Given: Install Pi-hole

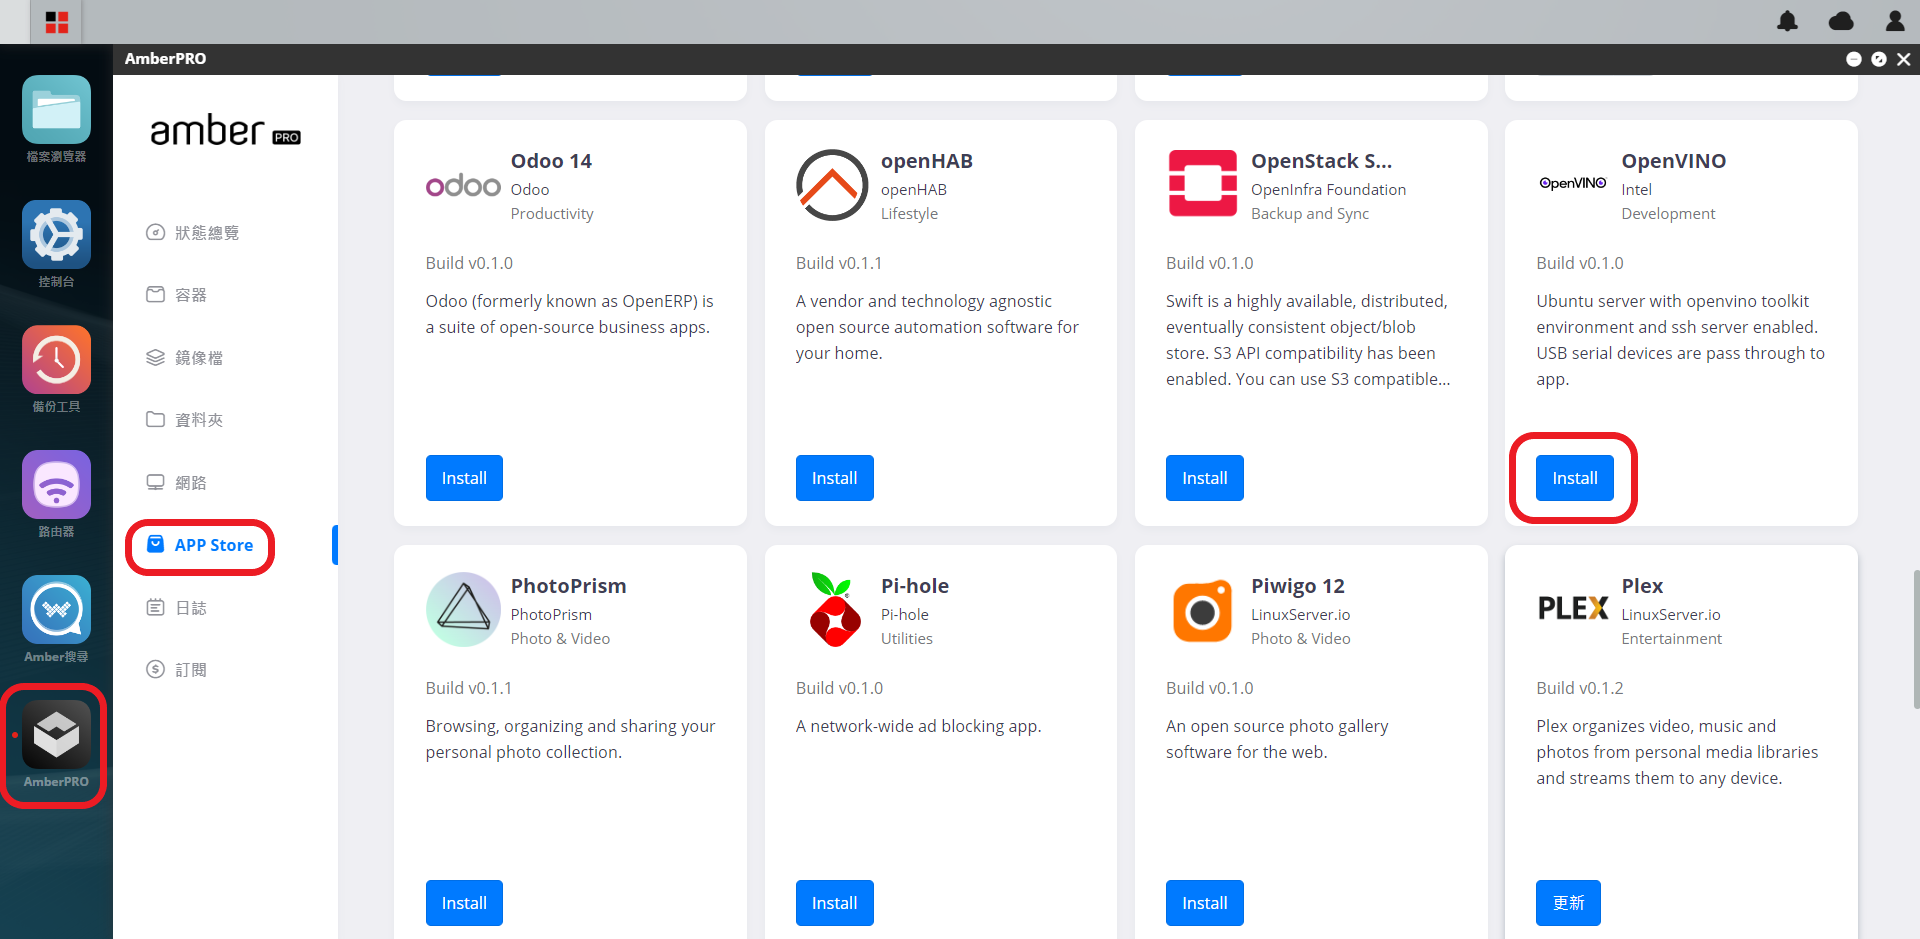Looking at the screenshot, I should click(x=834, y=903).
